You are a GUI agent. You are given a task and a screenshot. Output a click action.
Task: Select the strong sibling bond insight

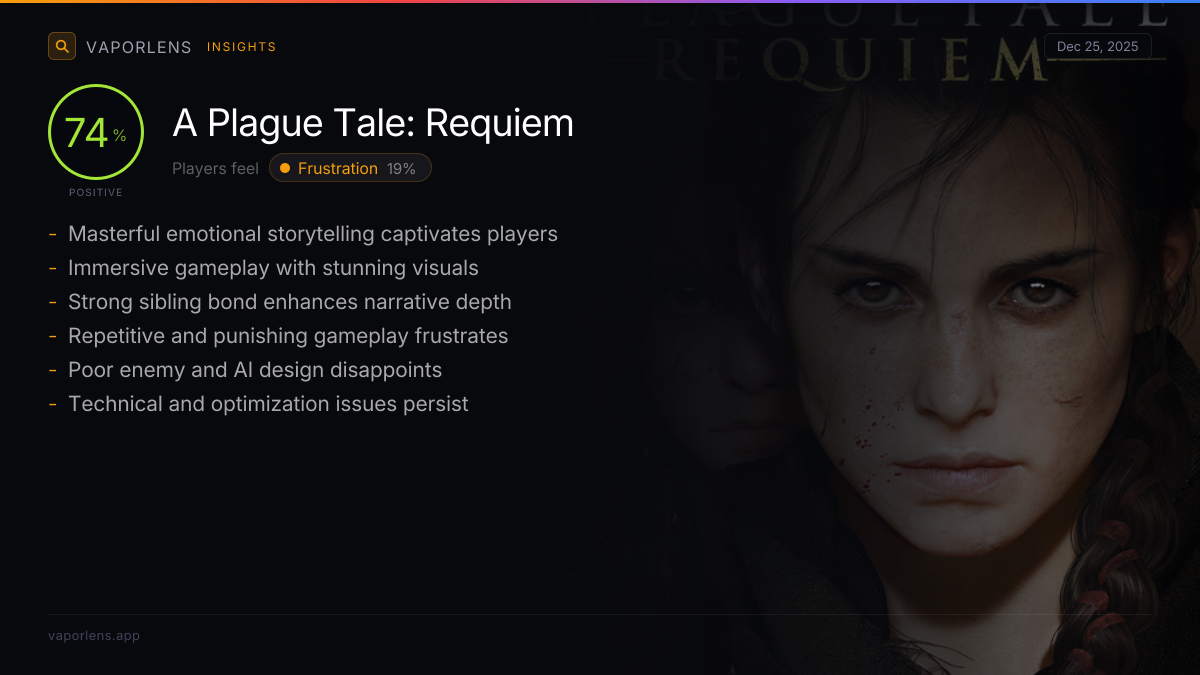click(289, 302)
